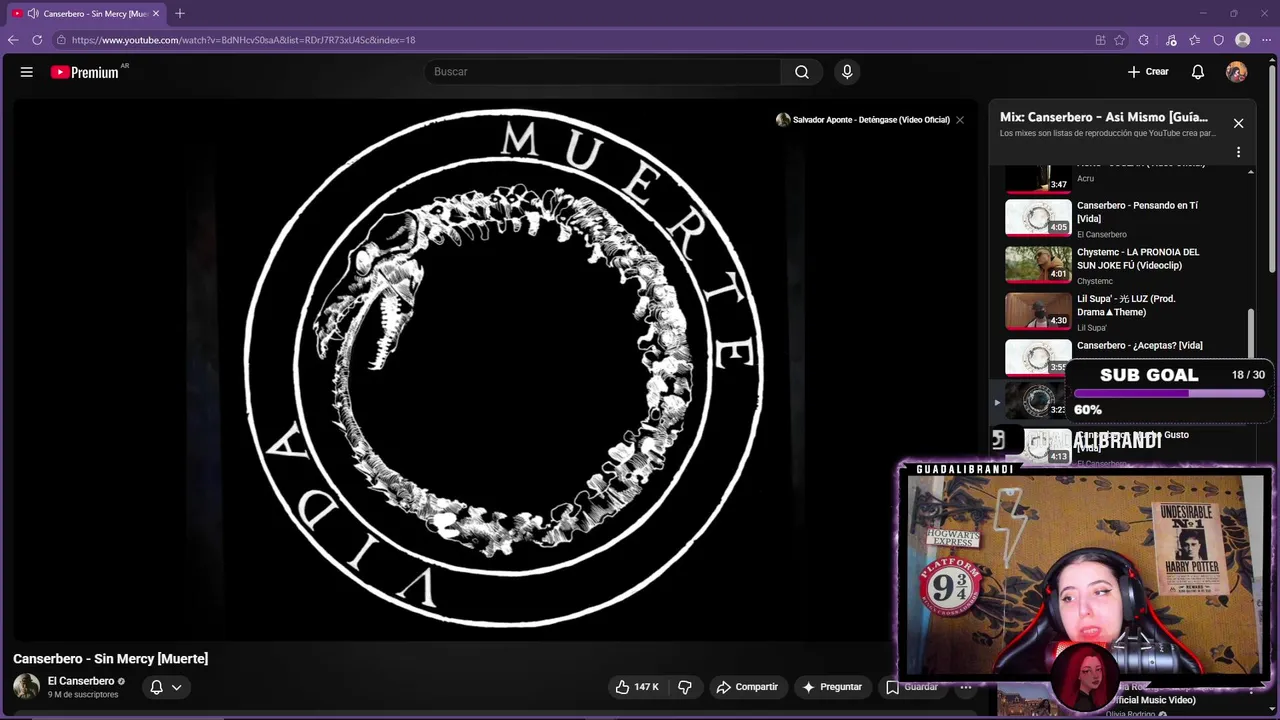Go back using browser back arrow

(13, 40)
